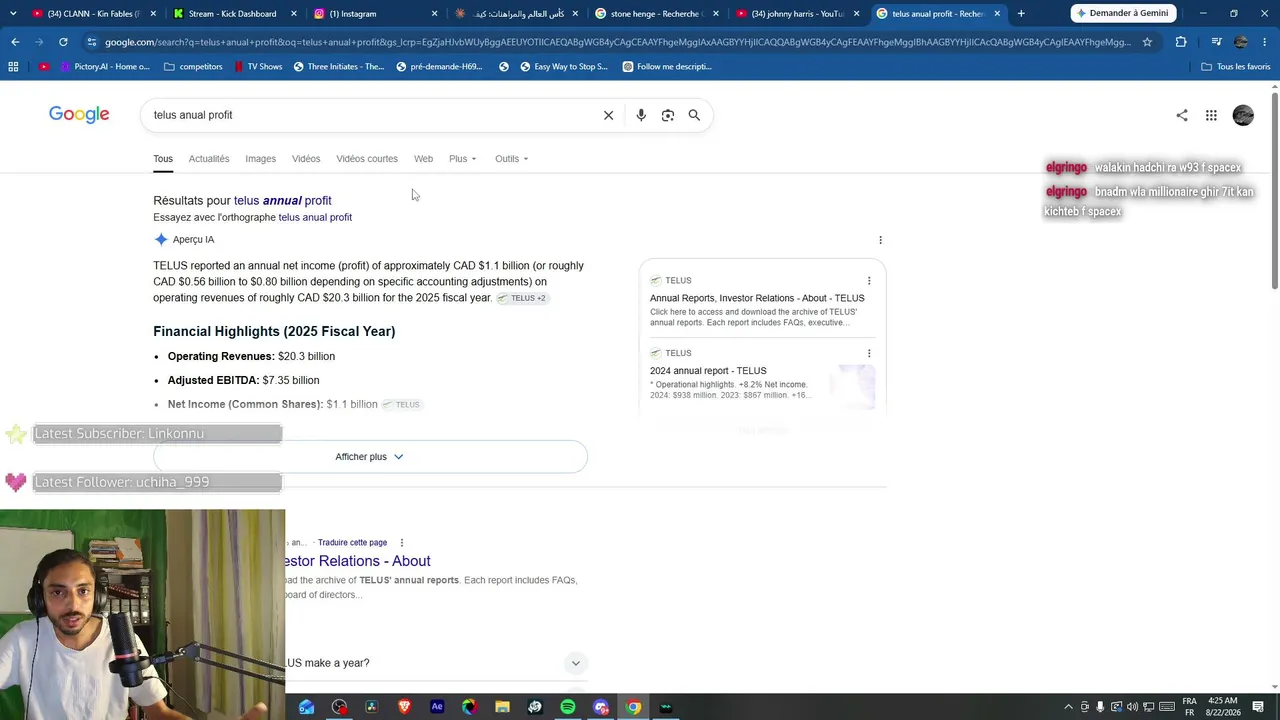
Task: Open the Outlook icon in the taskbar
Action: pyautogui.click(x=306, y=707)
